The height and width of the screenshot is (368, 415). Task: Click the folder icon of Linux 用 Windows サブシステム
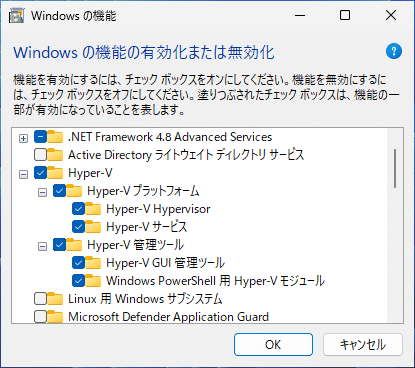[55, 299]
